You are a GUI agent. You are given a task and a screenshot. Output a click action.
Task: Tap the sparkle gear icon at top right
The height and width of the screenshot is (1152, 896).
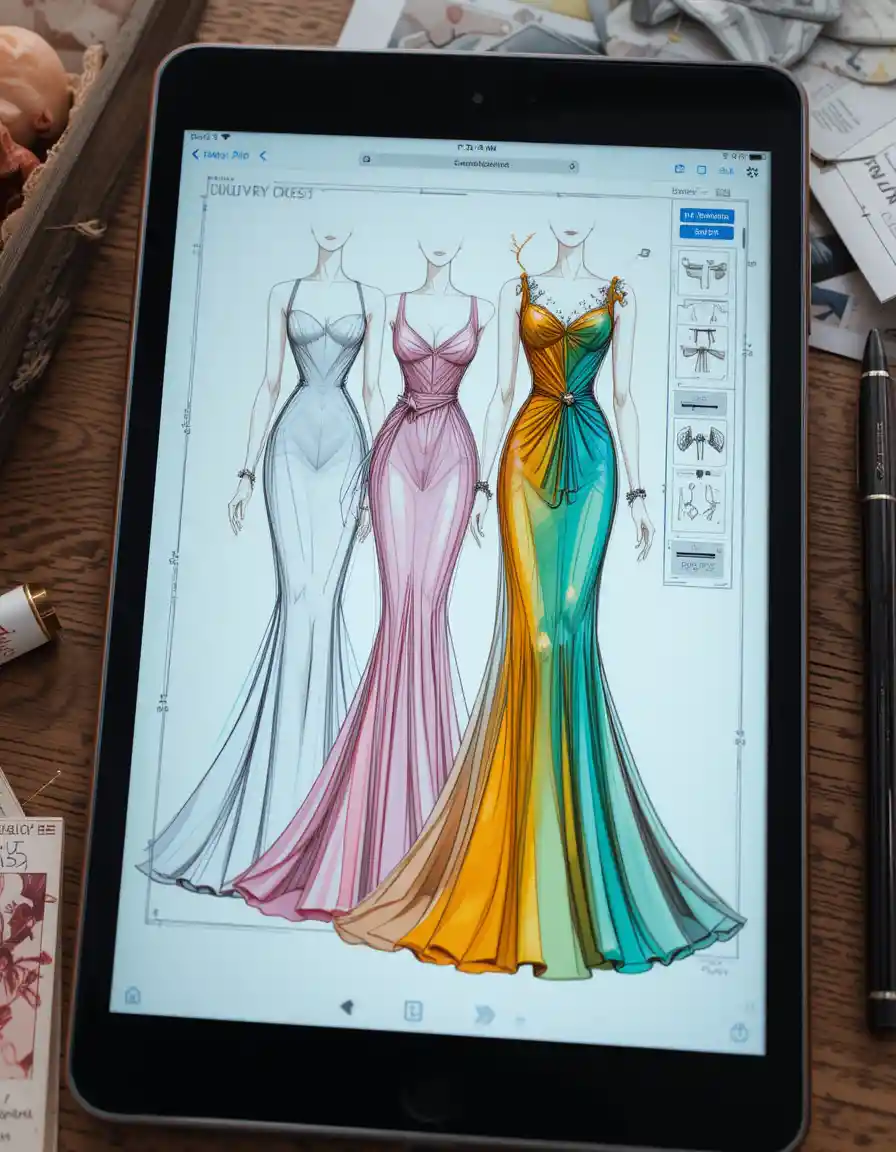click(751, 172)
